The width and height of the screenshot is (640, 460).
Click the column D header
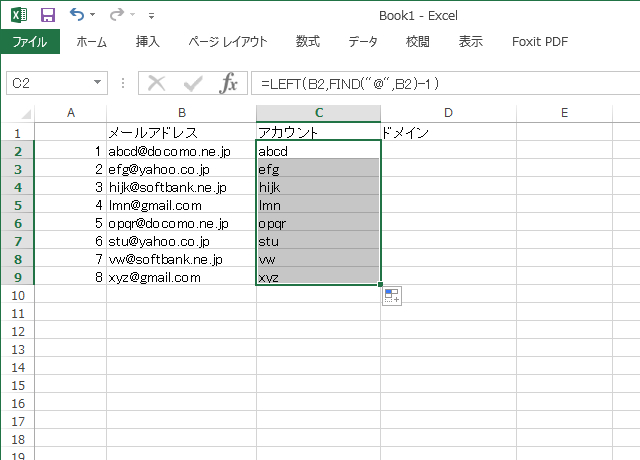(x=448, y=113)
